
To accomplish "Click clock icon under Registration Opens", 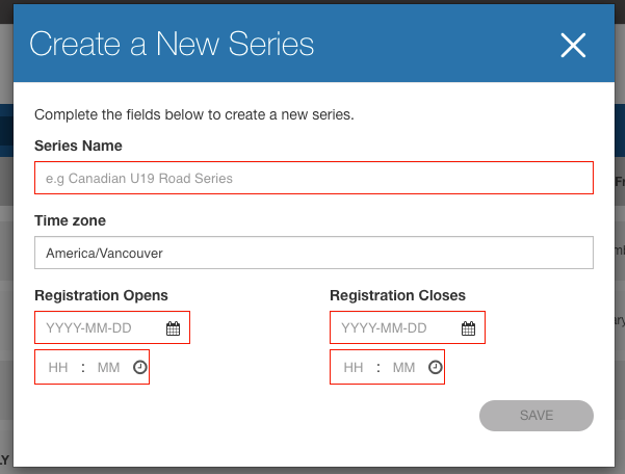I will coord(140,368).
